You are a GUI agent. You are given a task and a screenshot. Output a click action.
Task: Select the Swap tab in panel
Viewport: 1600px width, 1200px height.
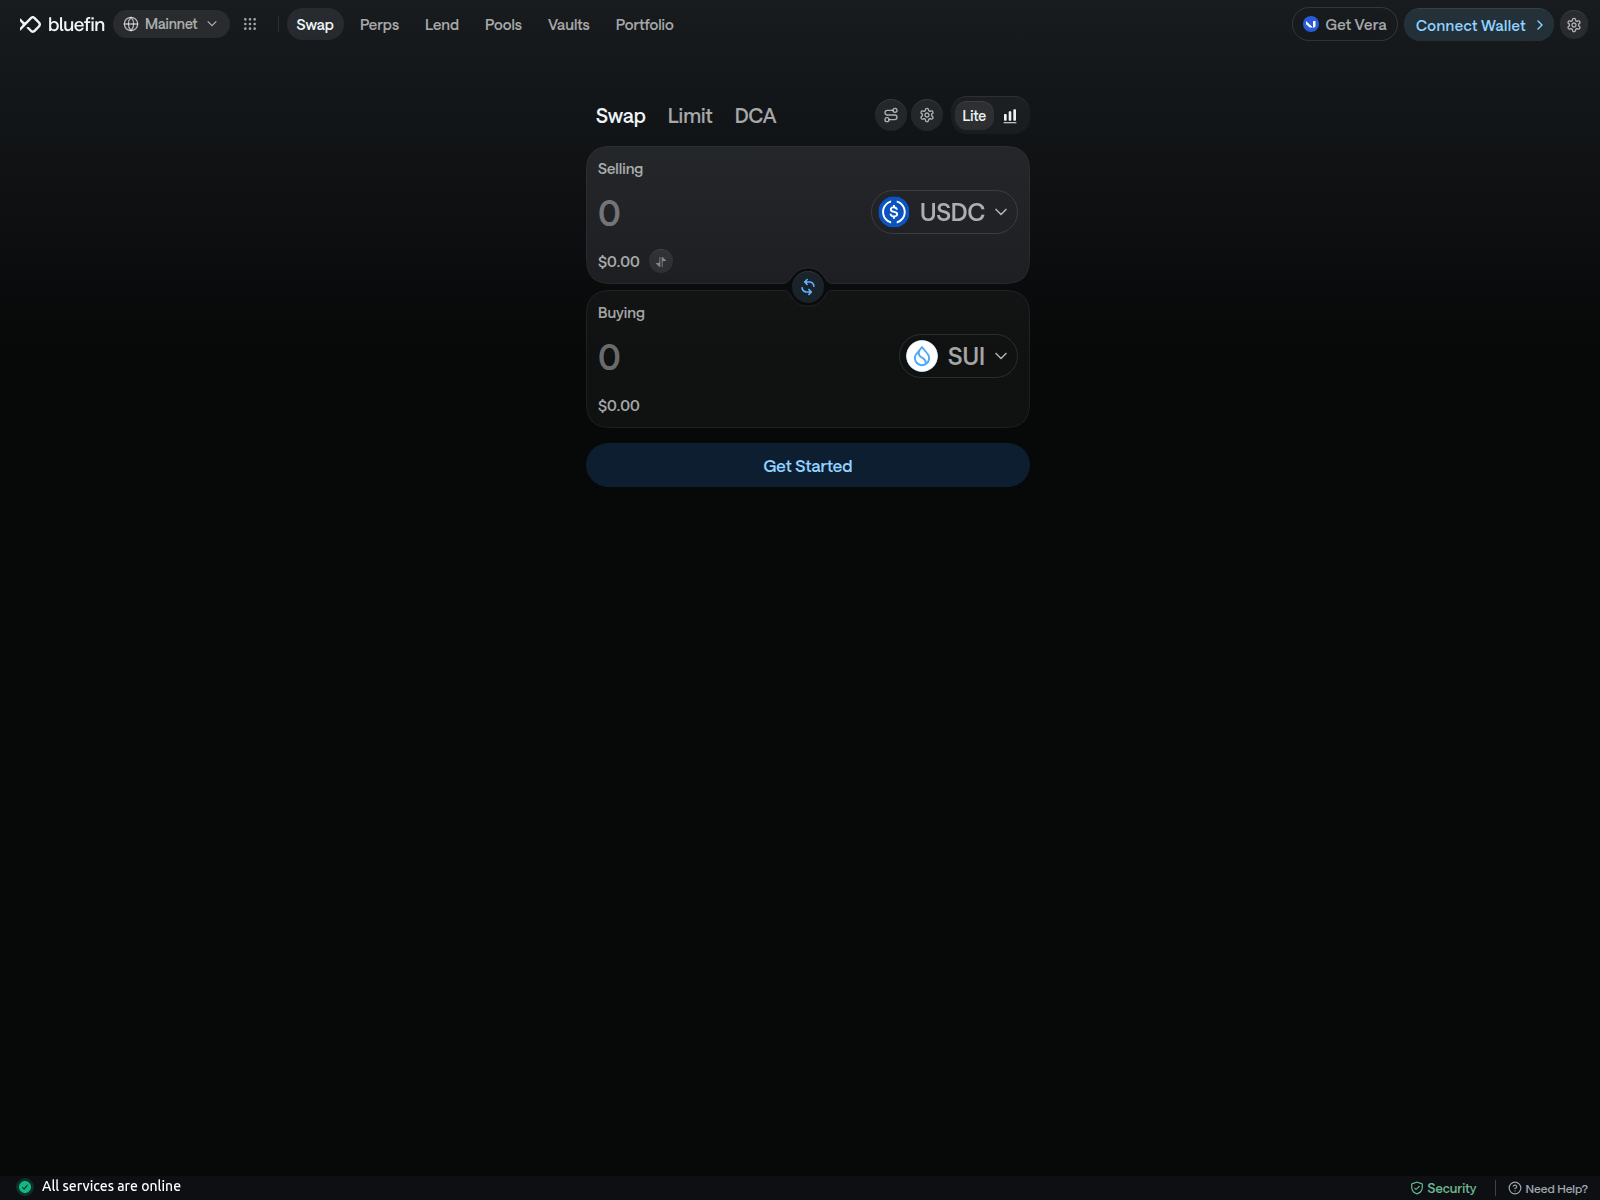(x=621, y=116)
